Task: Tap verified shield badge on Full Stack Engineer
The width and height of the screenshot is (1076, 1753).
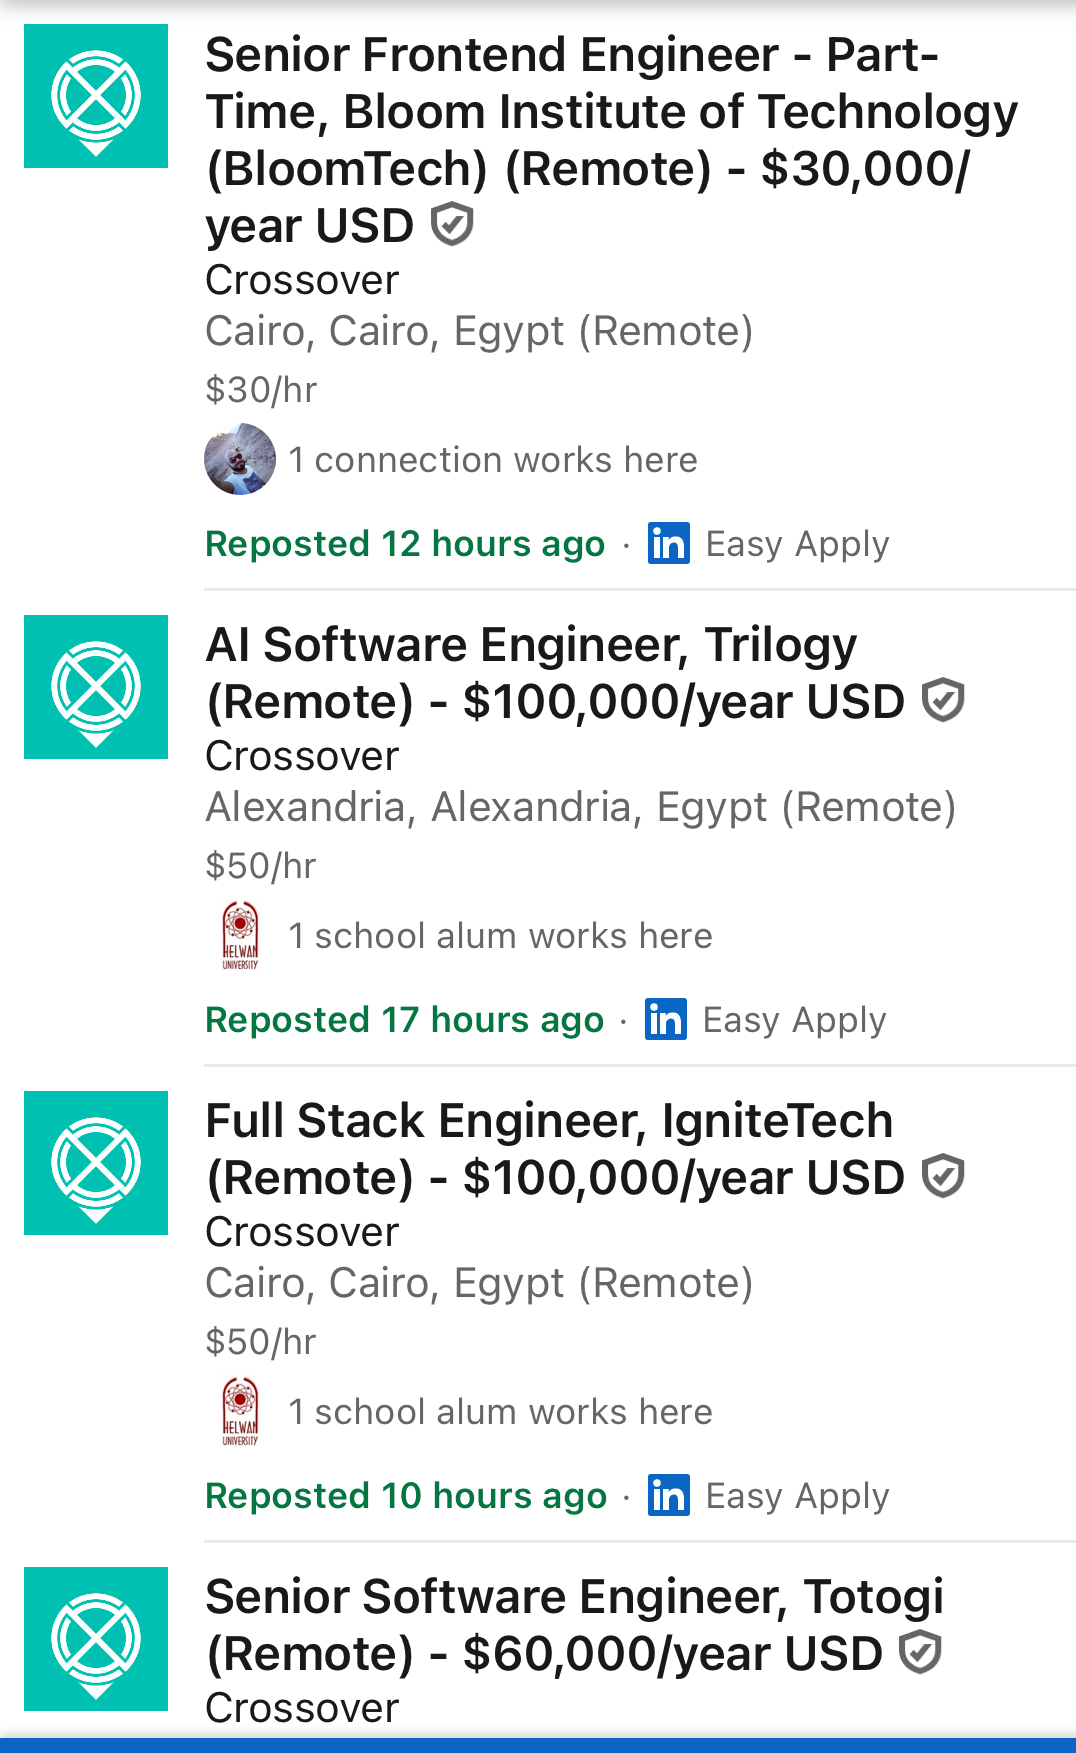Action: (x=943, y=1176)
